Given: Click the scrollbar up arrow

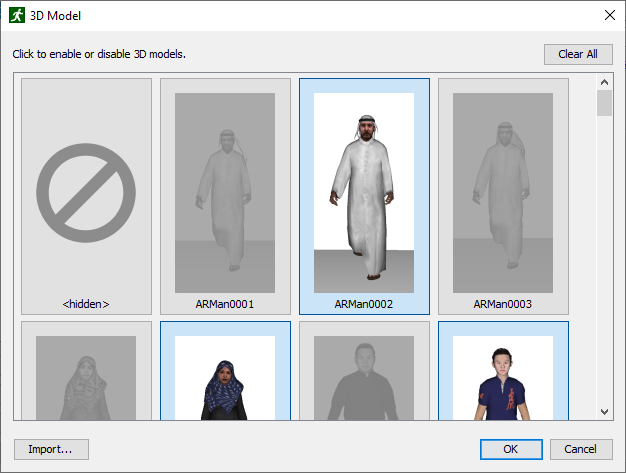Looking at the screenshot, I should coord(604,82).
